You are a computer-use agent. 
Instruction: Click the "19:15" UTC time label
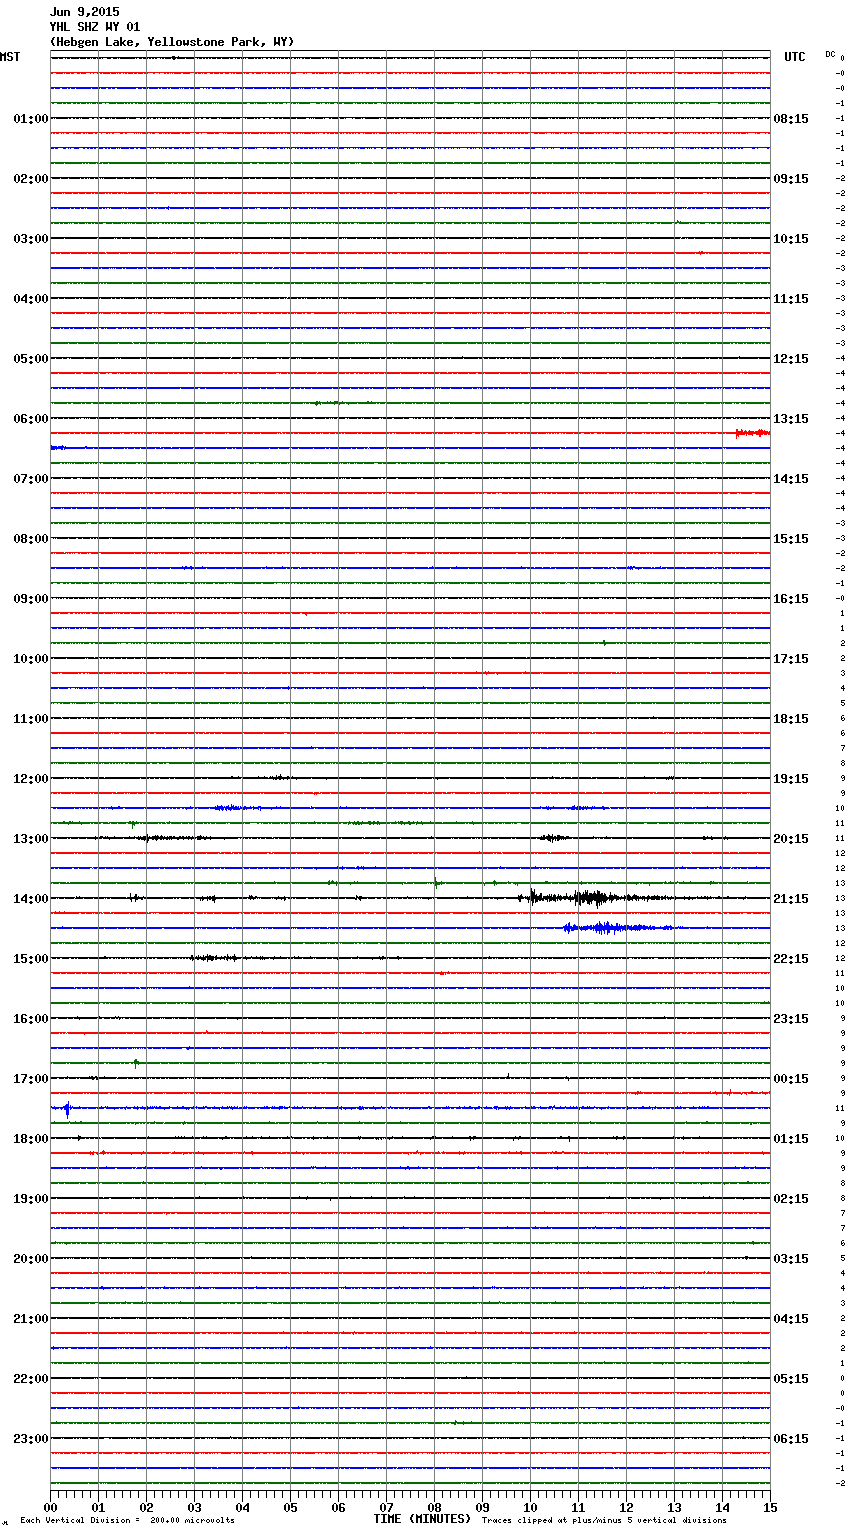[791, 779]
